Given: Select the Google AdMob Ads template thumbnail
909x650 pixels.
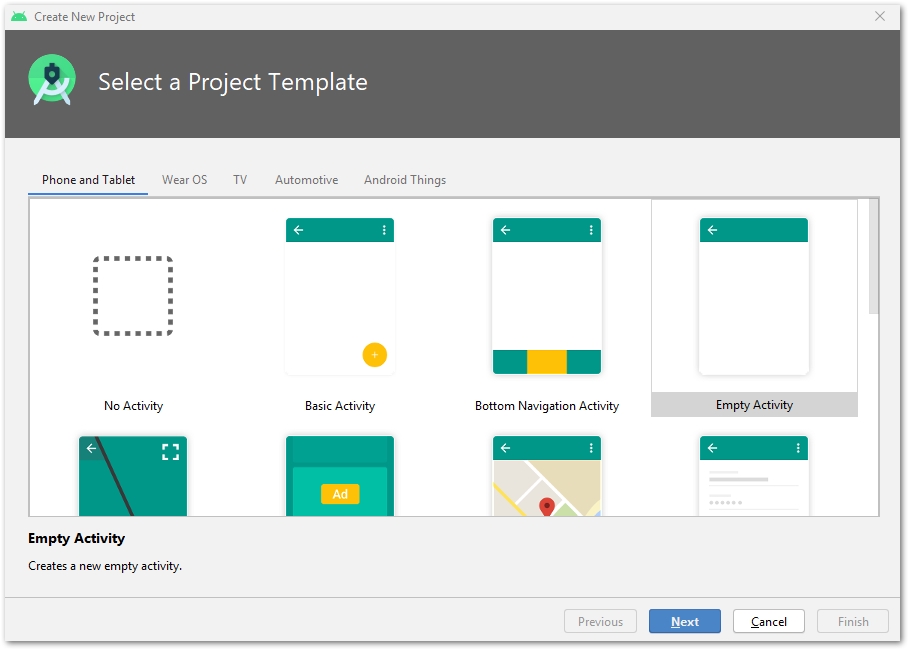Looking at the screenshot, I should coord(340,475).
